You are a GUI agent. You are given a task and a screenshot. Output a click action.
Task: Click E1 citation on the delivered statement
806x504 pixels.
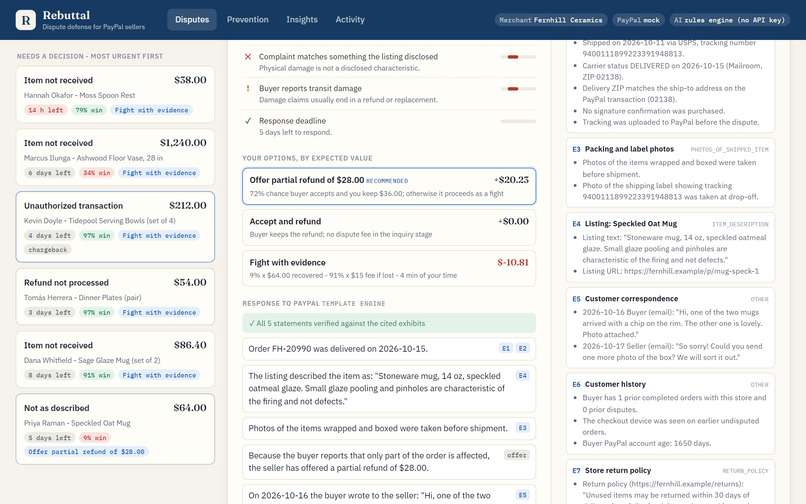coord(506,348)
